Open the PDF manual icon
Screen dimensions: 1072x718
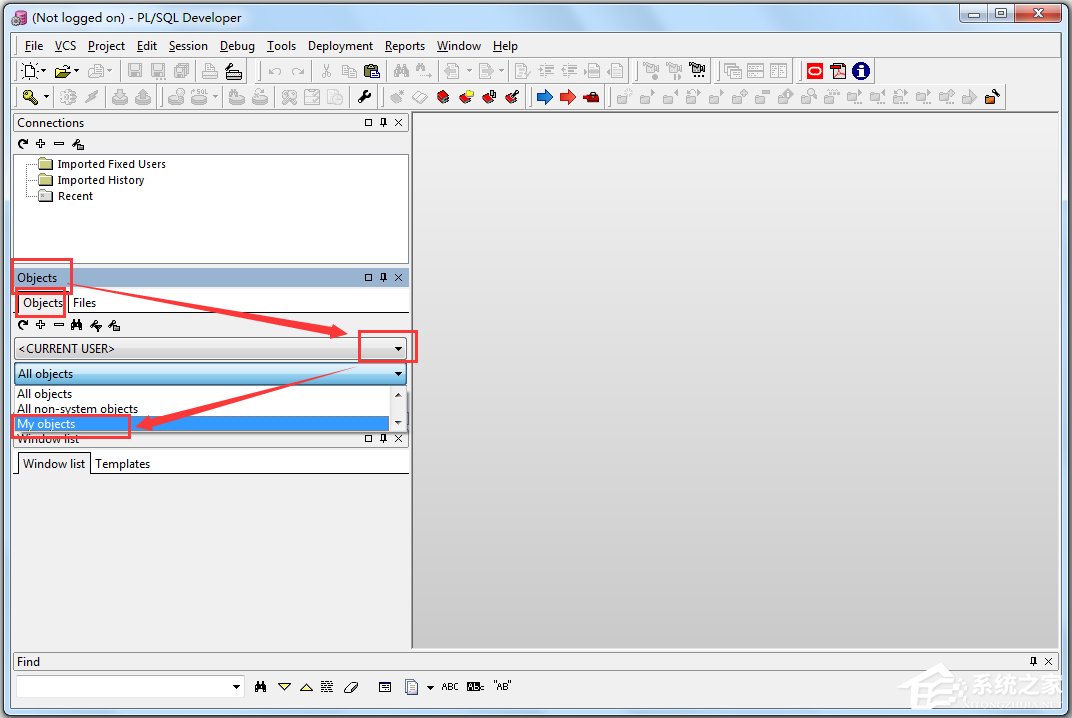click(838, 71)
